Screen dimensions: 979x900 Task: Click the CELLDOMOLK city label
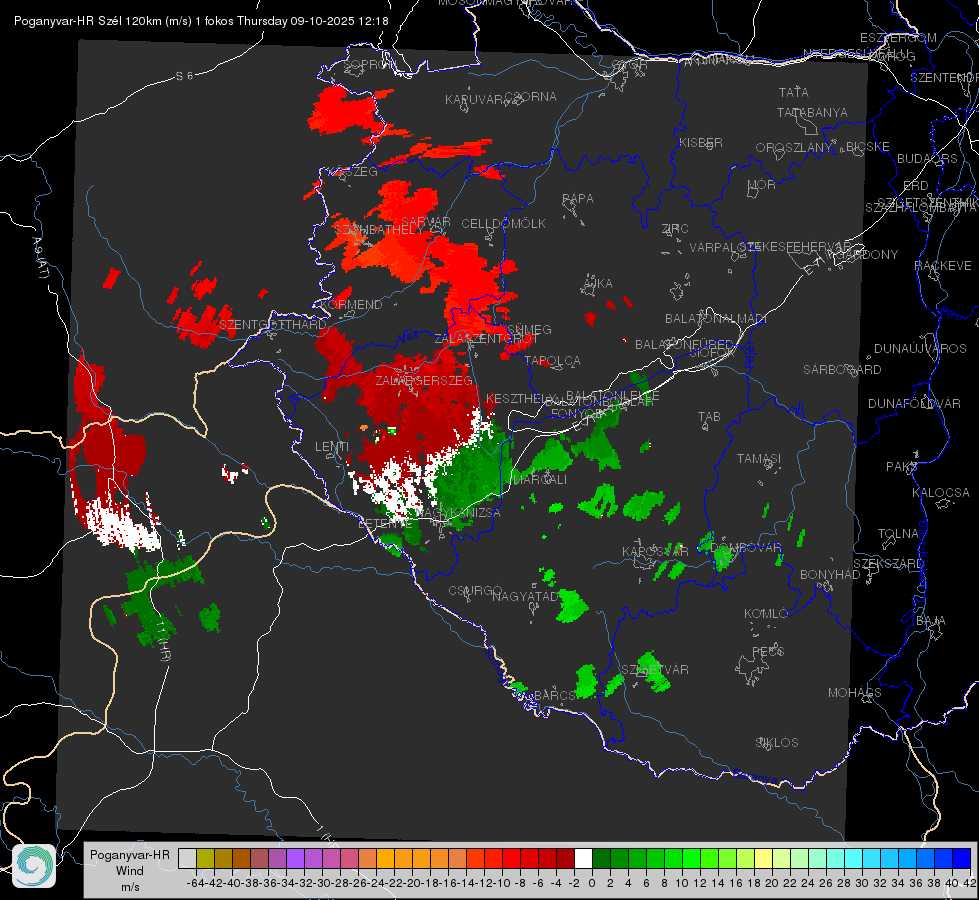point(503,224)
